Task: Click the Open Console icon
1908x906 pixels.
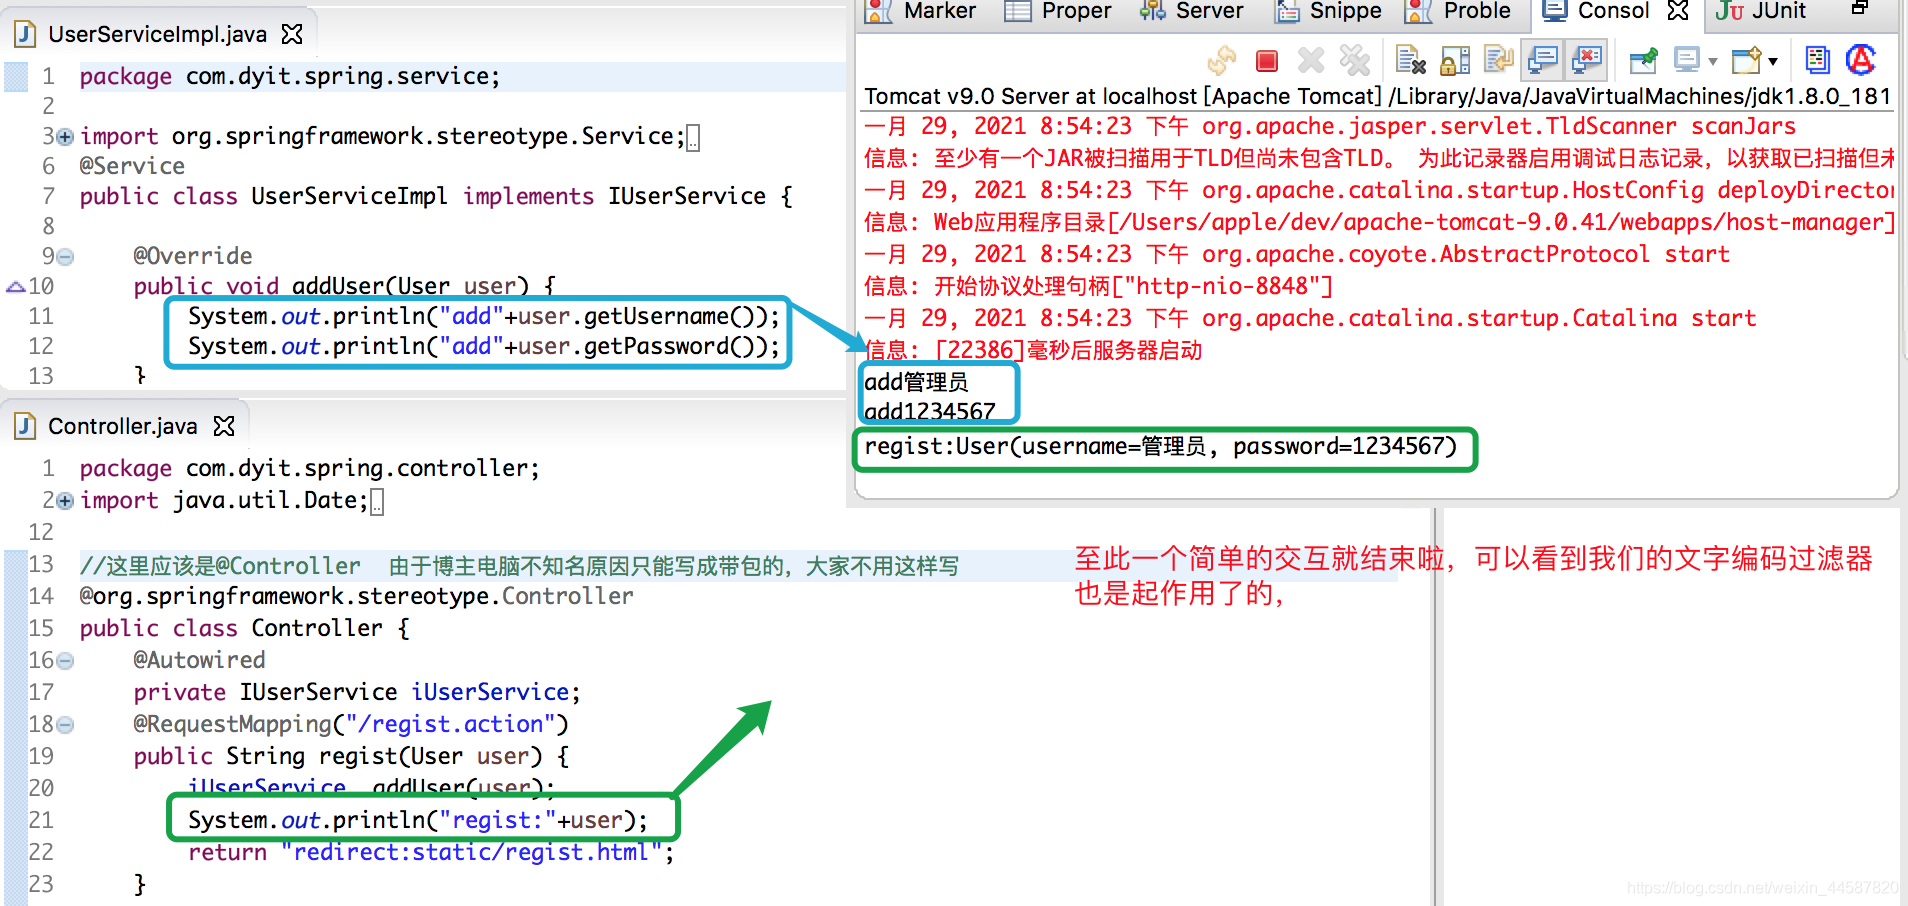Action: pos(1747,61)
